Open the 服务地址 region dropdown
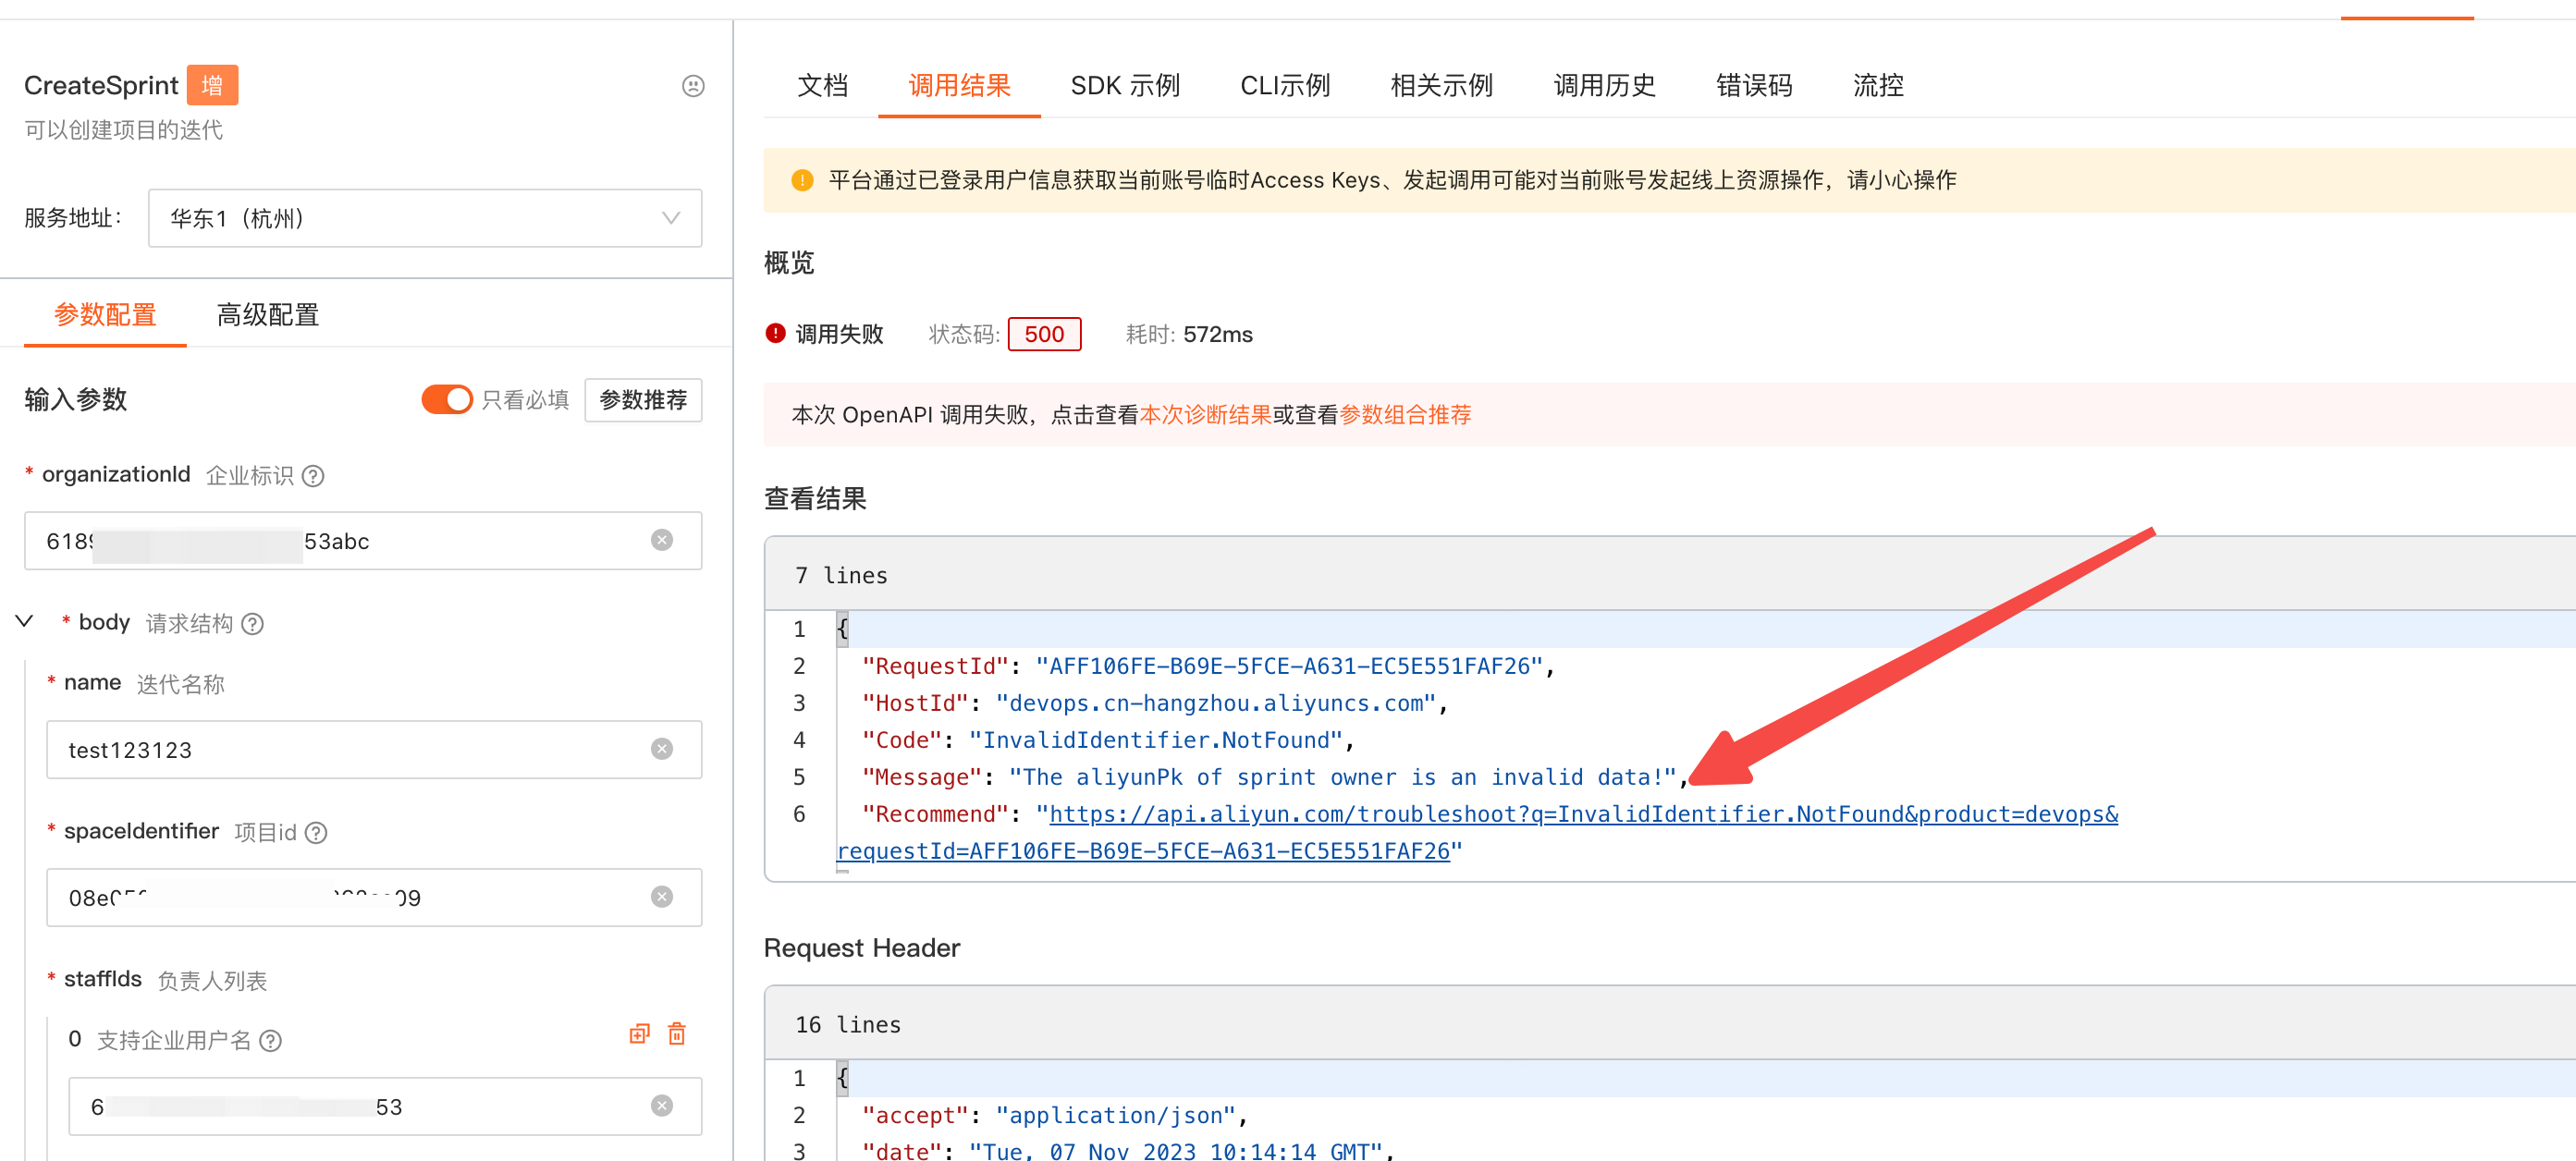The width and height of the screenshot is (2576, 1161). [x=424, y=218]
